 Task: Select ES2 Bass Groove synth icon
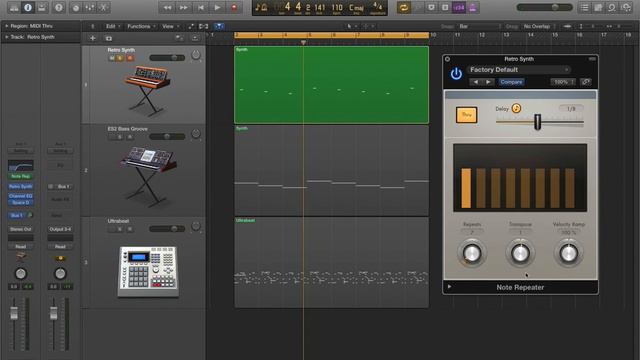149,178
